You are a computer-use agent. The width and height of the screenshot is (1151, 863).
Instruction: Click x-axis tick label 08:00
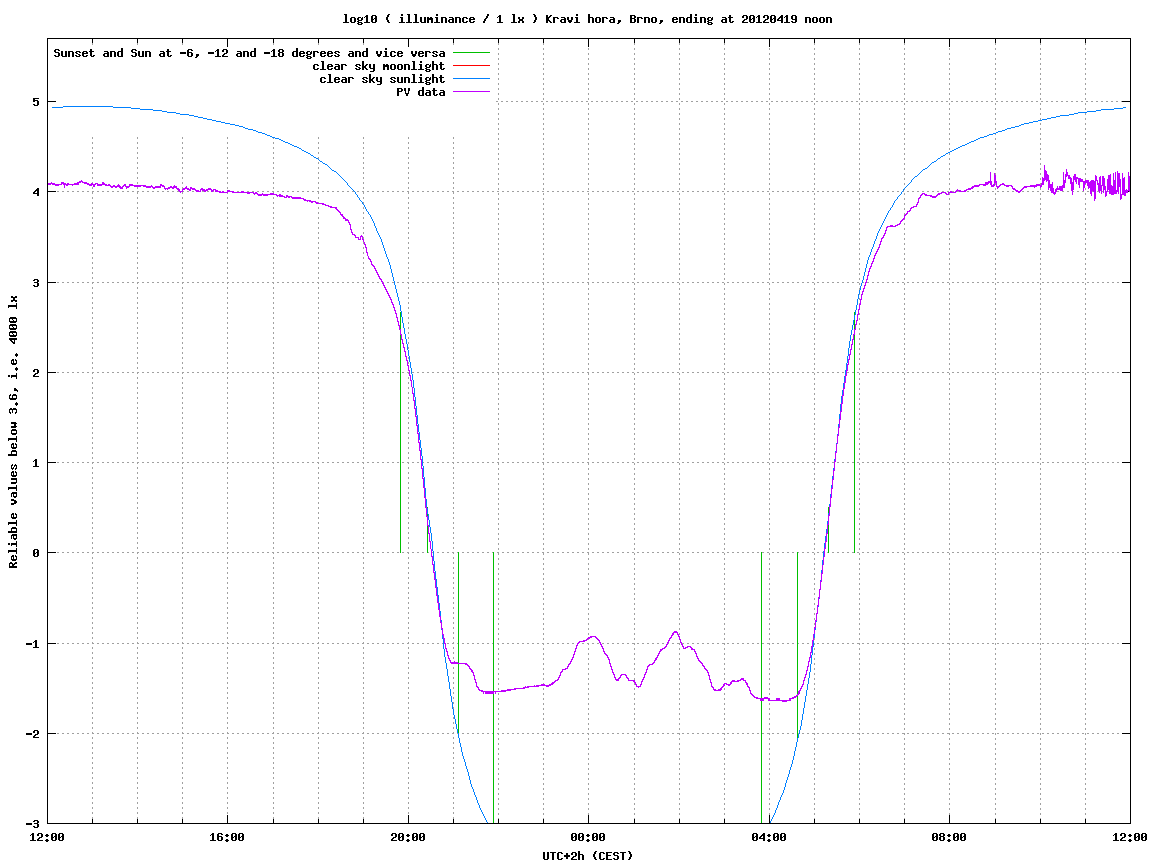point(950,837)
